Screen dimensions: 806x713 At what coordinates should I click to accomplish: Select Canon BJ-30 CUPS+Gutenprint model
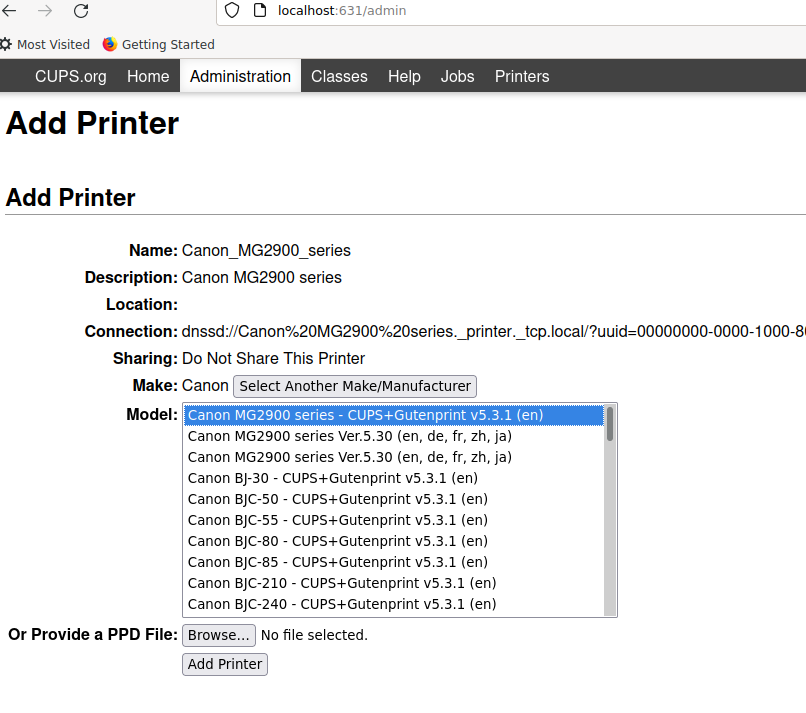tap(394, 478)
